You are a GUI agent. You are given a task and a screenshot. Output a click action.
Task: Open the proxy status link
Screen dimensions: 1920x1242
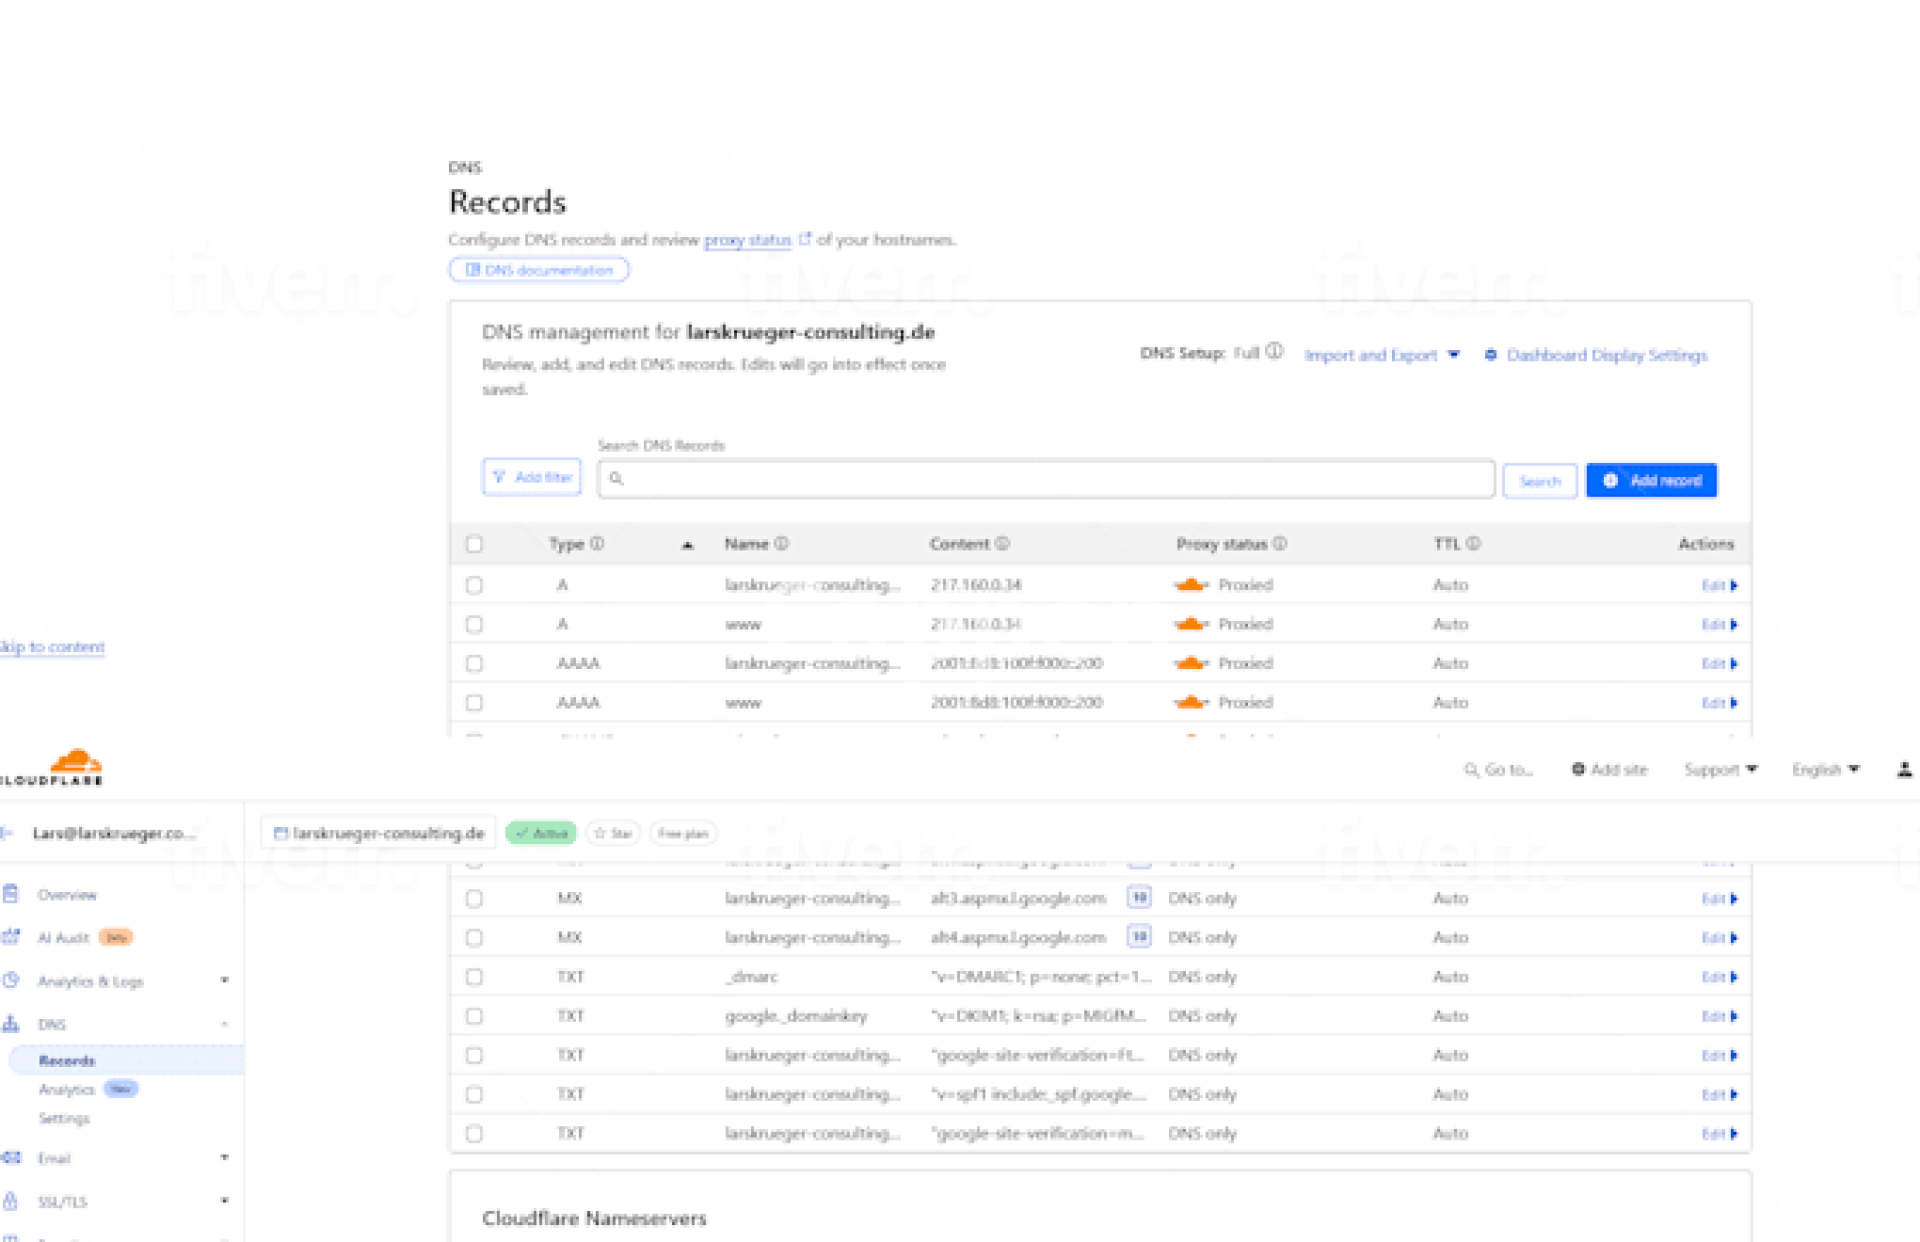(747, 240)
